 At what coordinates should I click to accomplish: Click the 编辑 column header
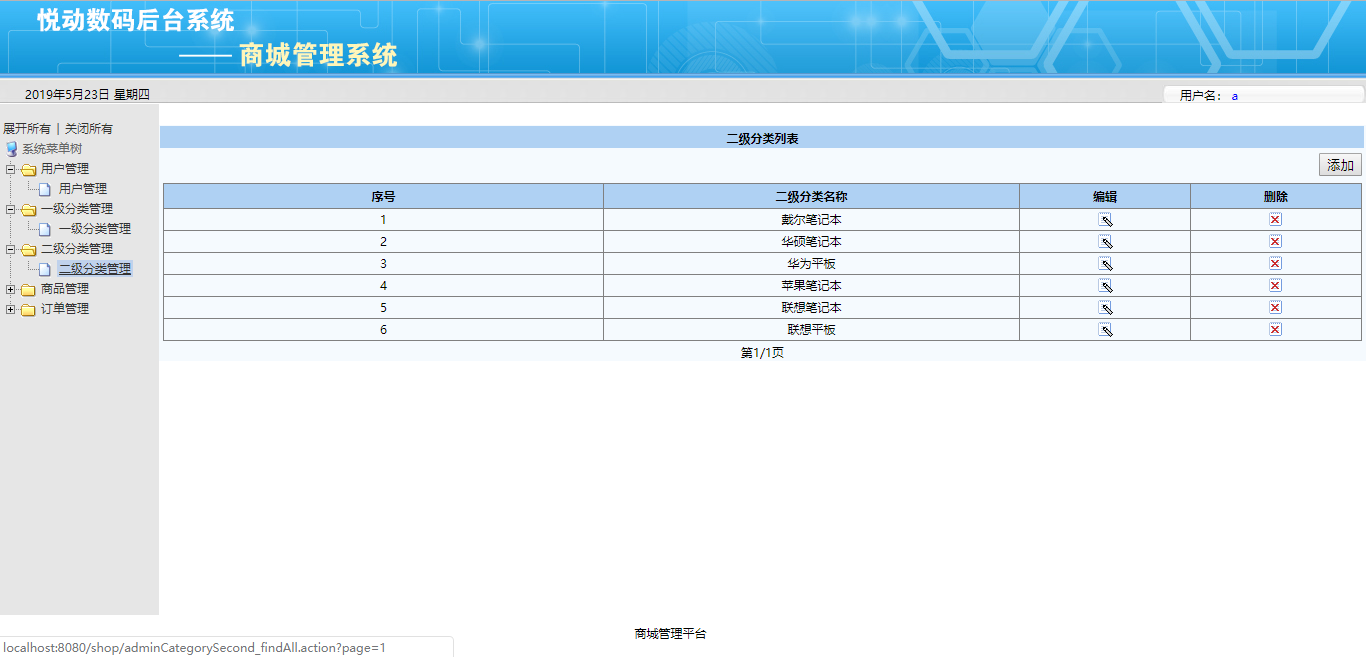point(1105,197)
